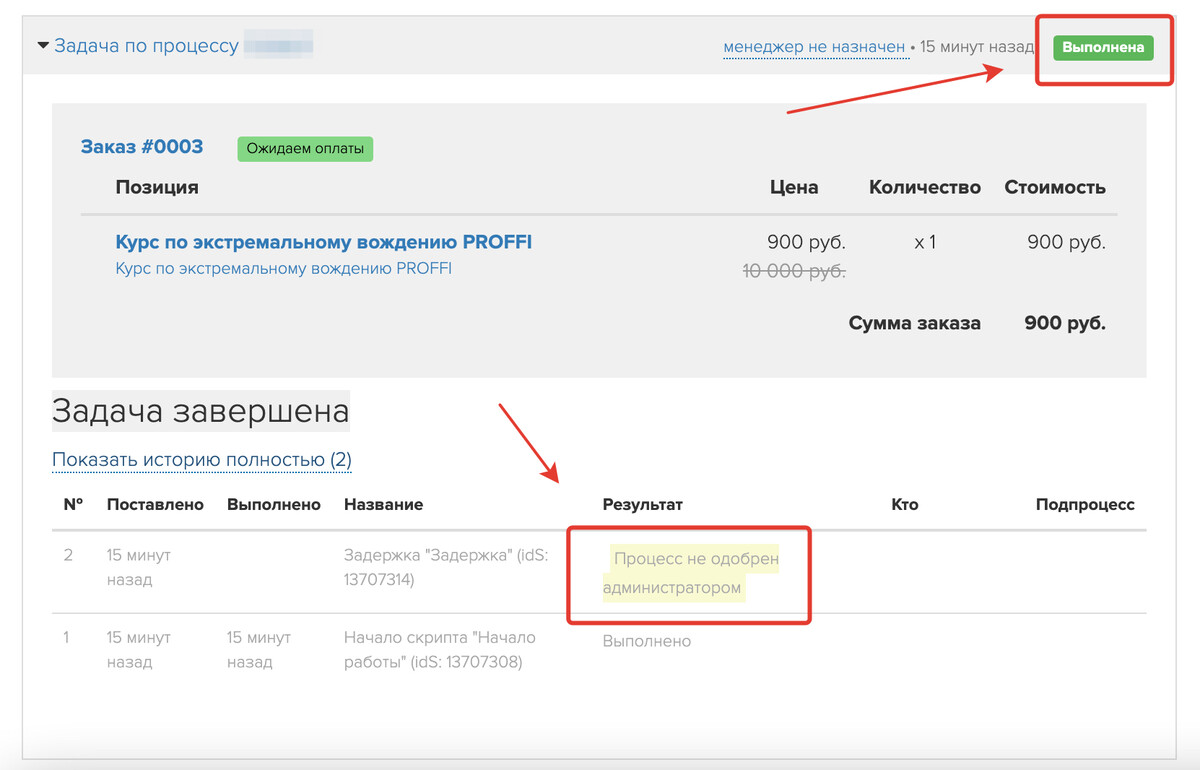Collapse the task triangle beside Задача по процессу
The image size is (1200, 770).
click(43, 46)
